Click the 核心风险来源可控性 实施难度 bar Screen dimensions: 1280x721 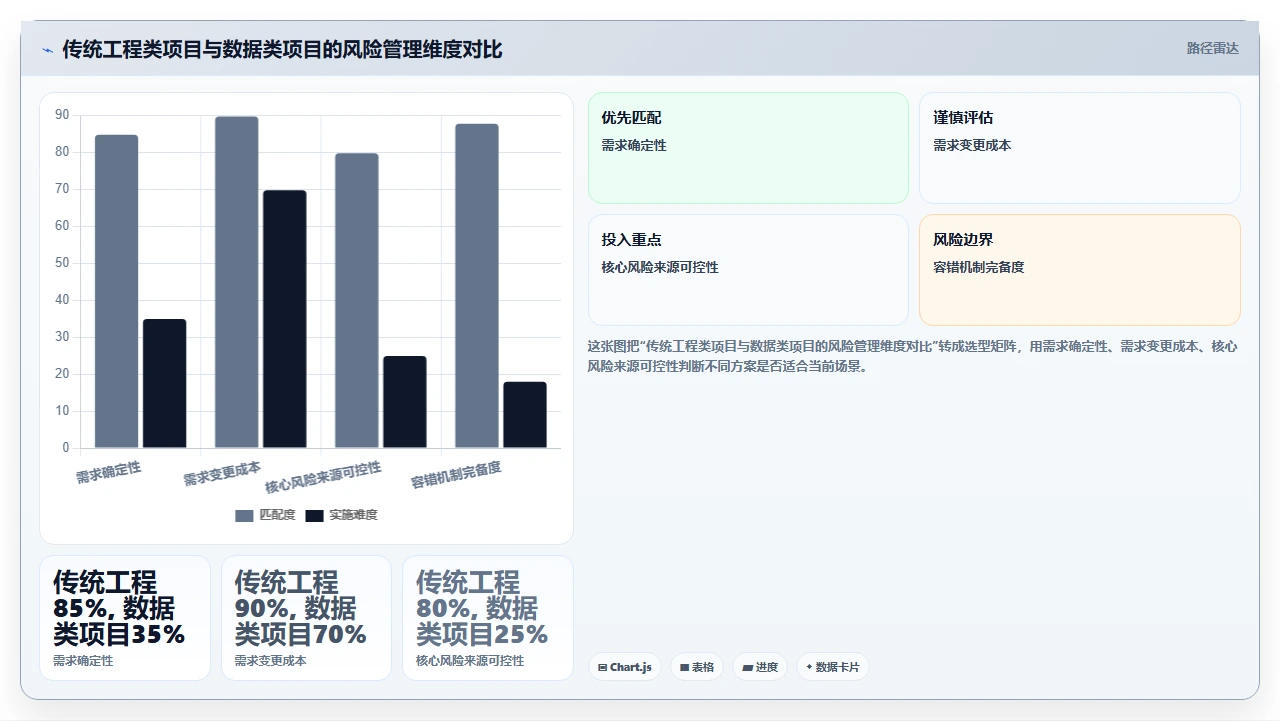(405, 402)
